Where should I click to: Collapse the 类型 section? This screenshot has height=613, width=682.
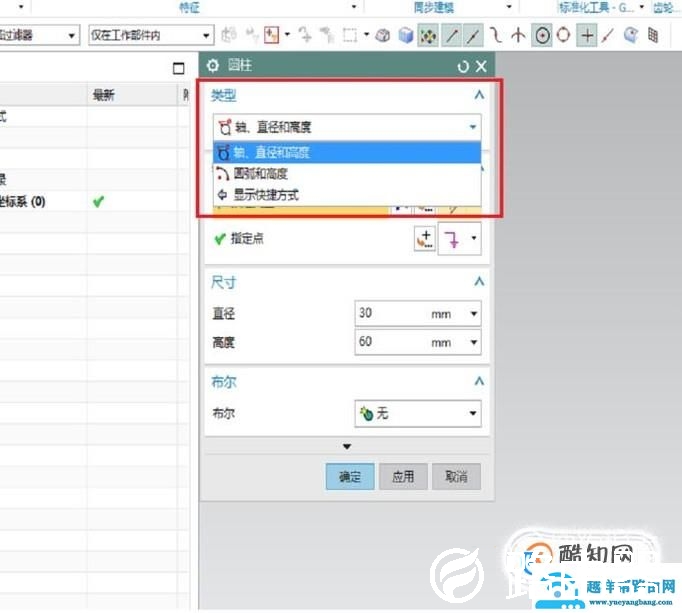(x=479, y=95)
